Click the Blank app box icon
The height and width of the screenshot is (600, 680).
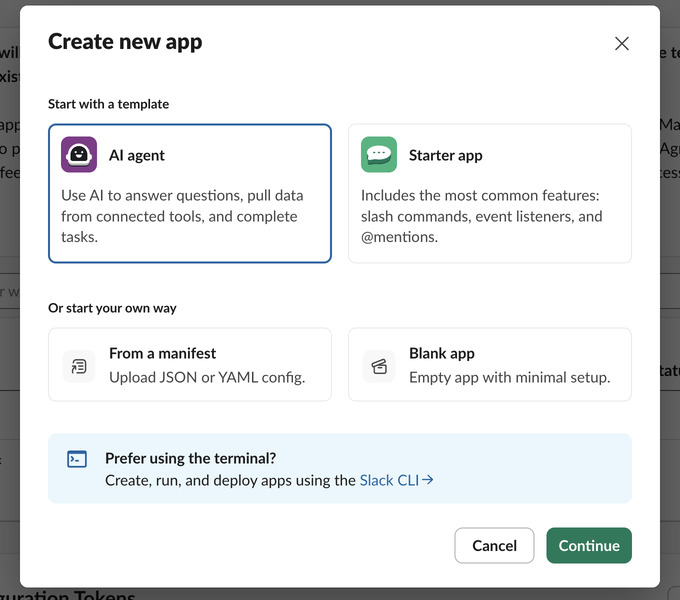(379, 366)
